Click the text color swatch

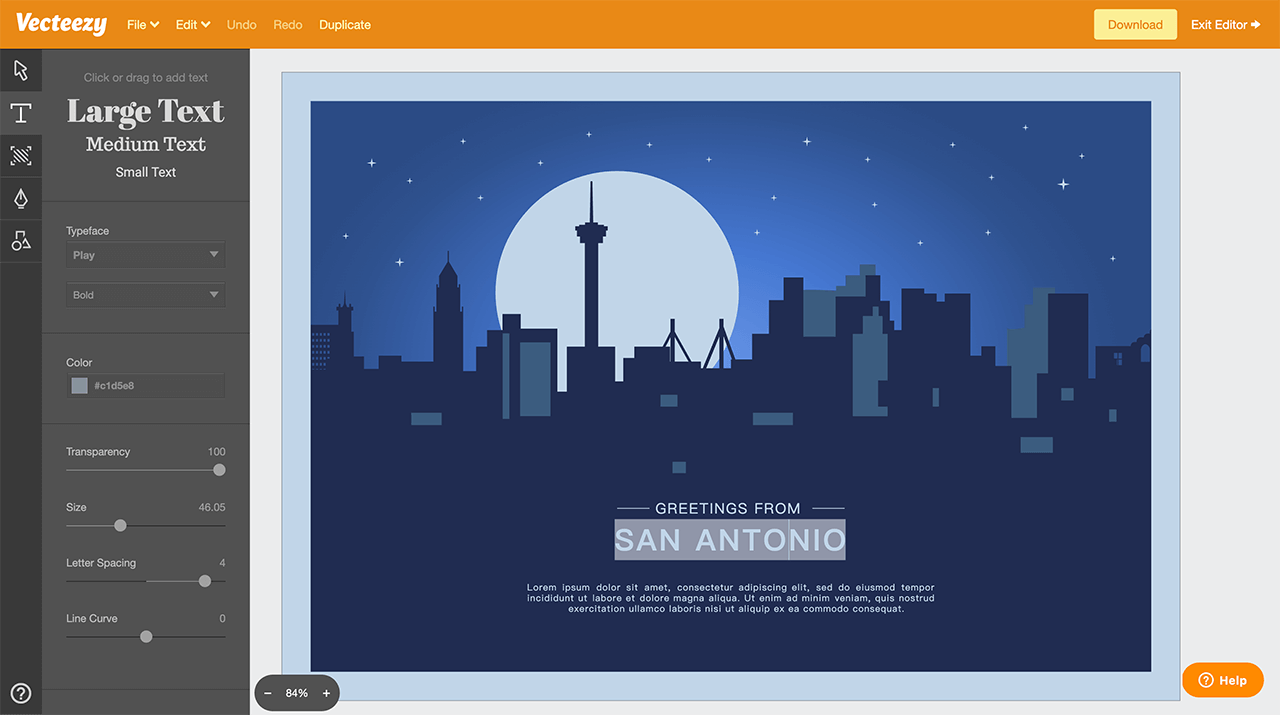coord(80,386)
